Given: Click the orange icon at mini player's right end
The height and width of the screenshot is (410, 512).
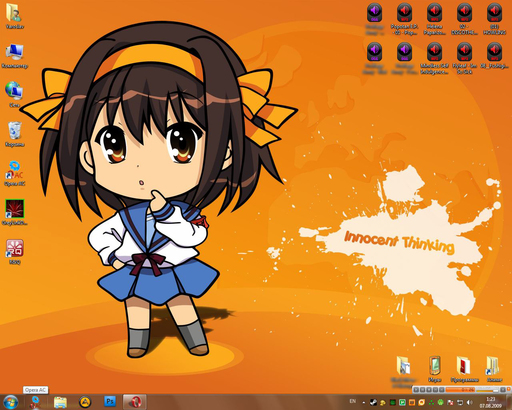Looking at the screenshot, I should point(509,389).
